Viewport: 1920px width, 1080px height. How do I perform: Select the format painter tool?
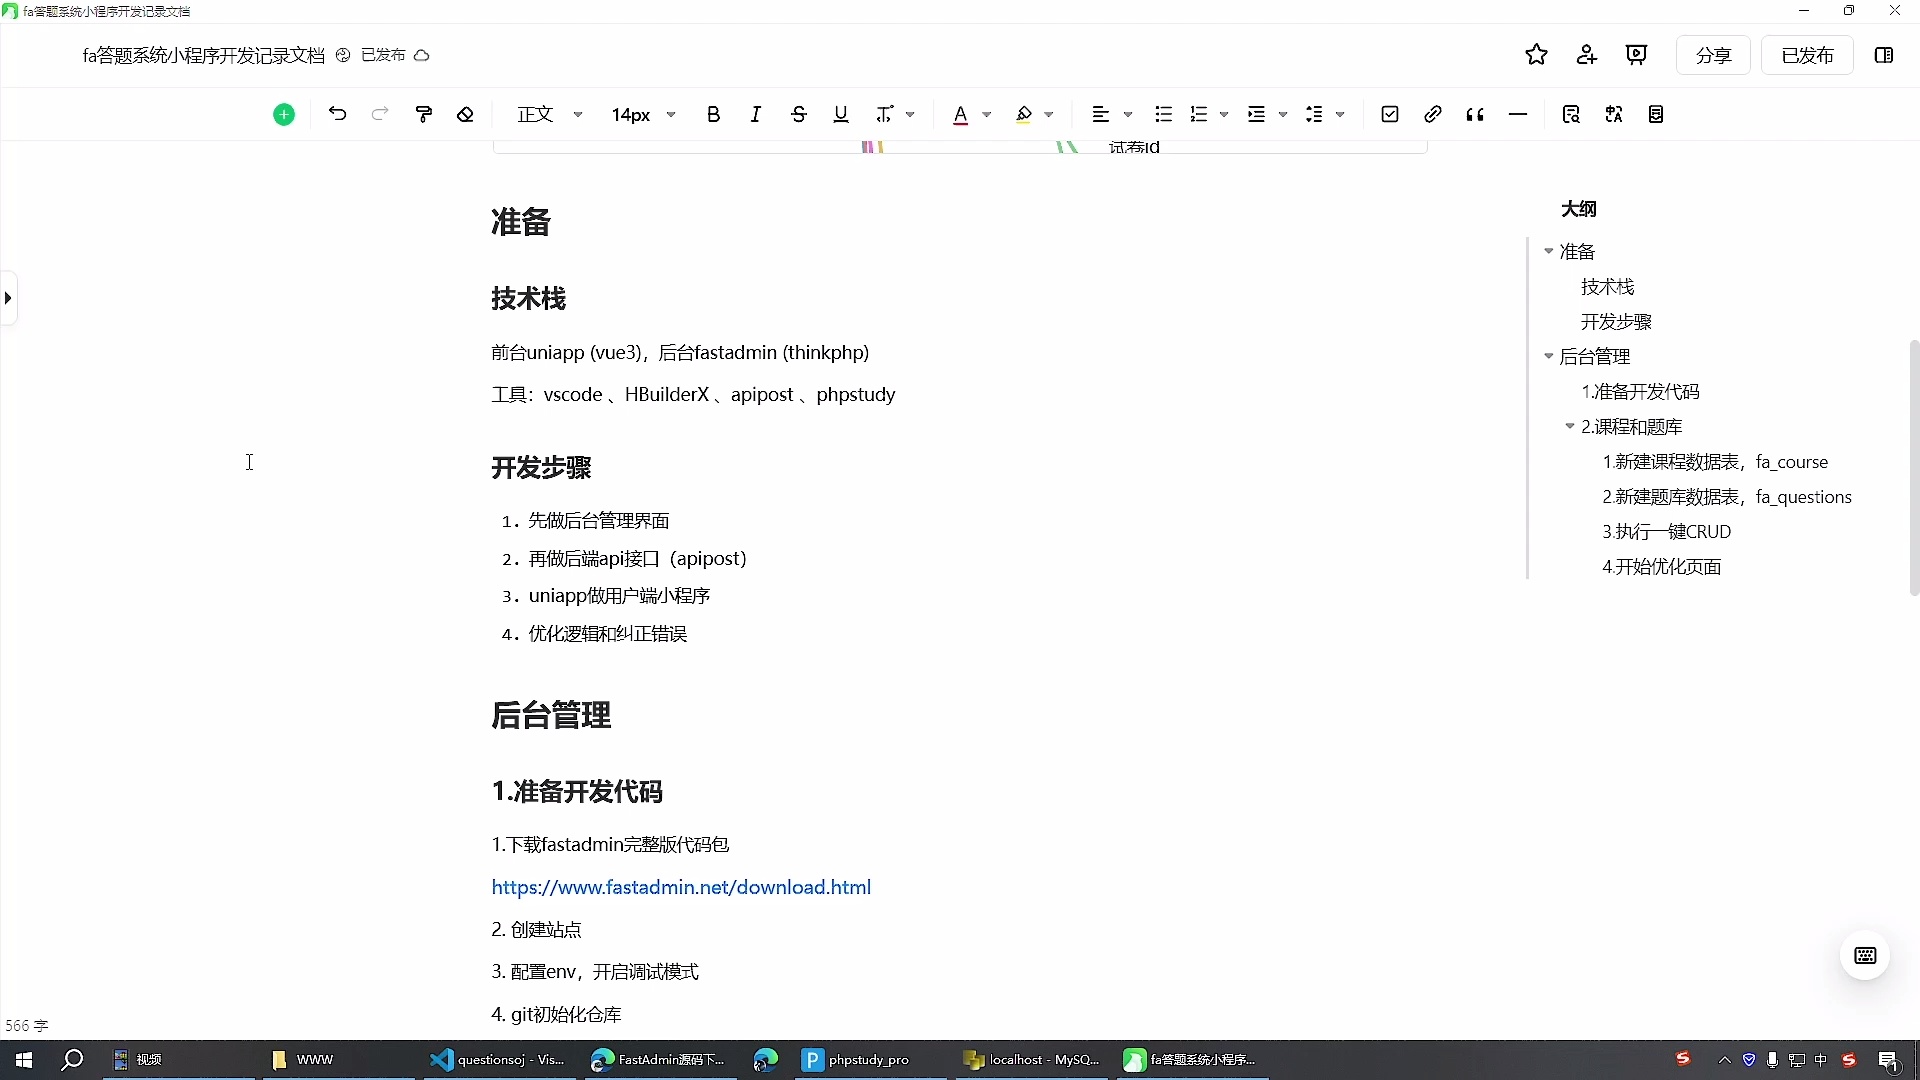click(x=424, y=114)
